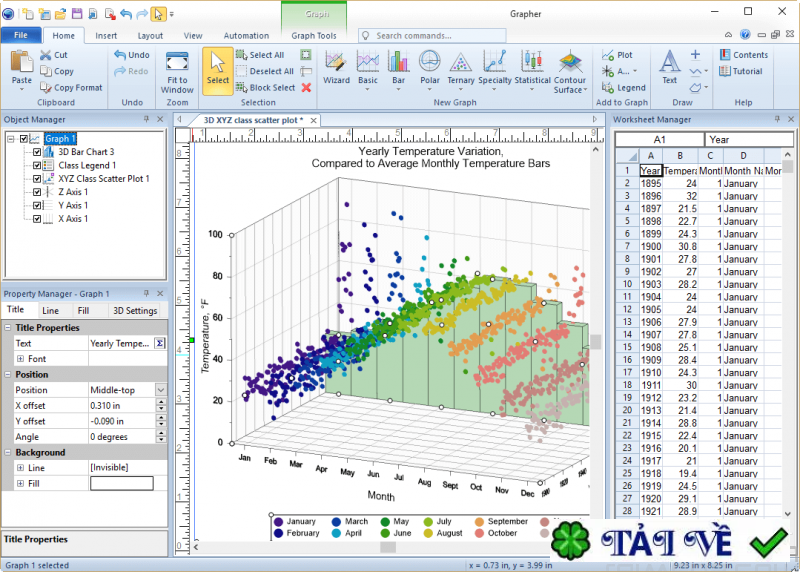800x572 pixels.
Task: Close the 3D XYZ class scatter plot tab
Action: (313, 120)
